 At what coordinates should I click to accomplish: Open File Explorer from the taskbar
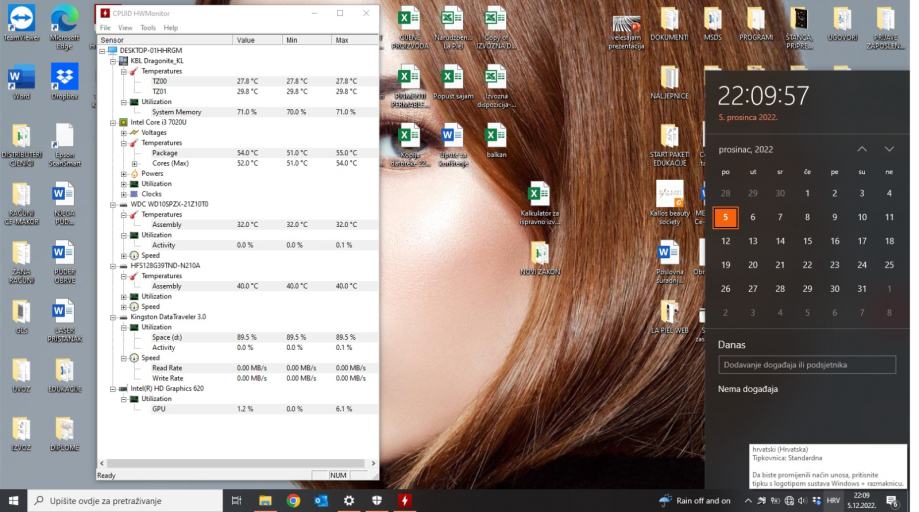pos(265,500)
